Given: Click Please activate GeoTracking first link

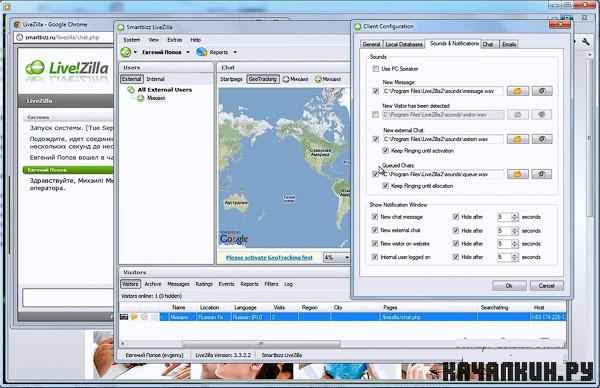Looking at the screenshot, I should [x=269, y=258].
